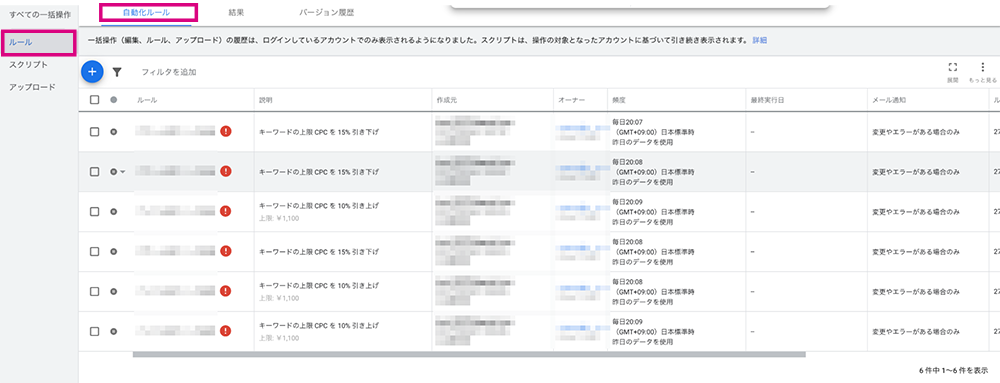Tick checkbox of 20:08 10% 引き上げ rule
1000x383 pixels.
click(94, 291)
